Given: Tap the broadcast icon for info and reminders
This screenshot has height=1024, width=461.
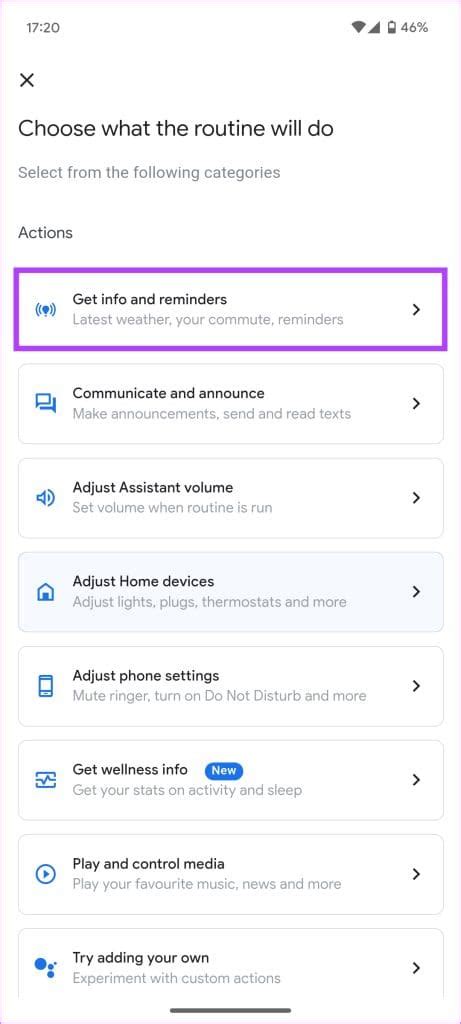Looking at the screenshot, I should pyautogui.click(x=45, y=310).
